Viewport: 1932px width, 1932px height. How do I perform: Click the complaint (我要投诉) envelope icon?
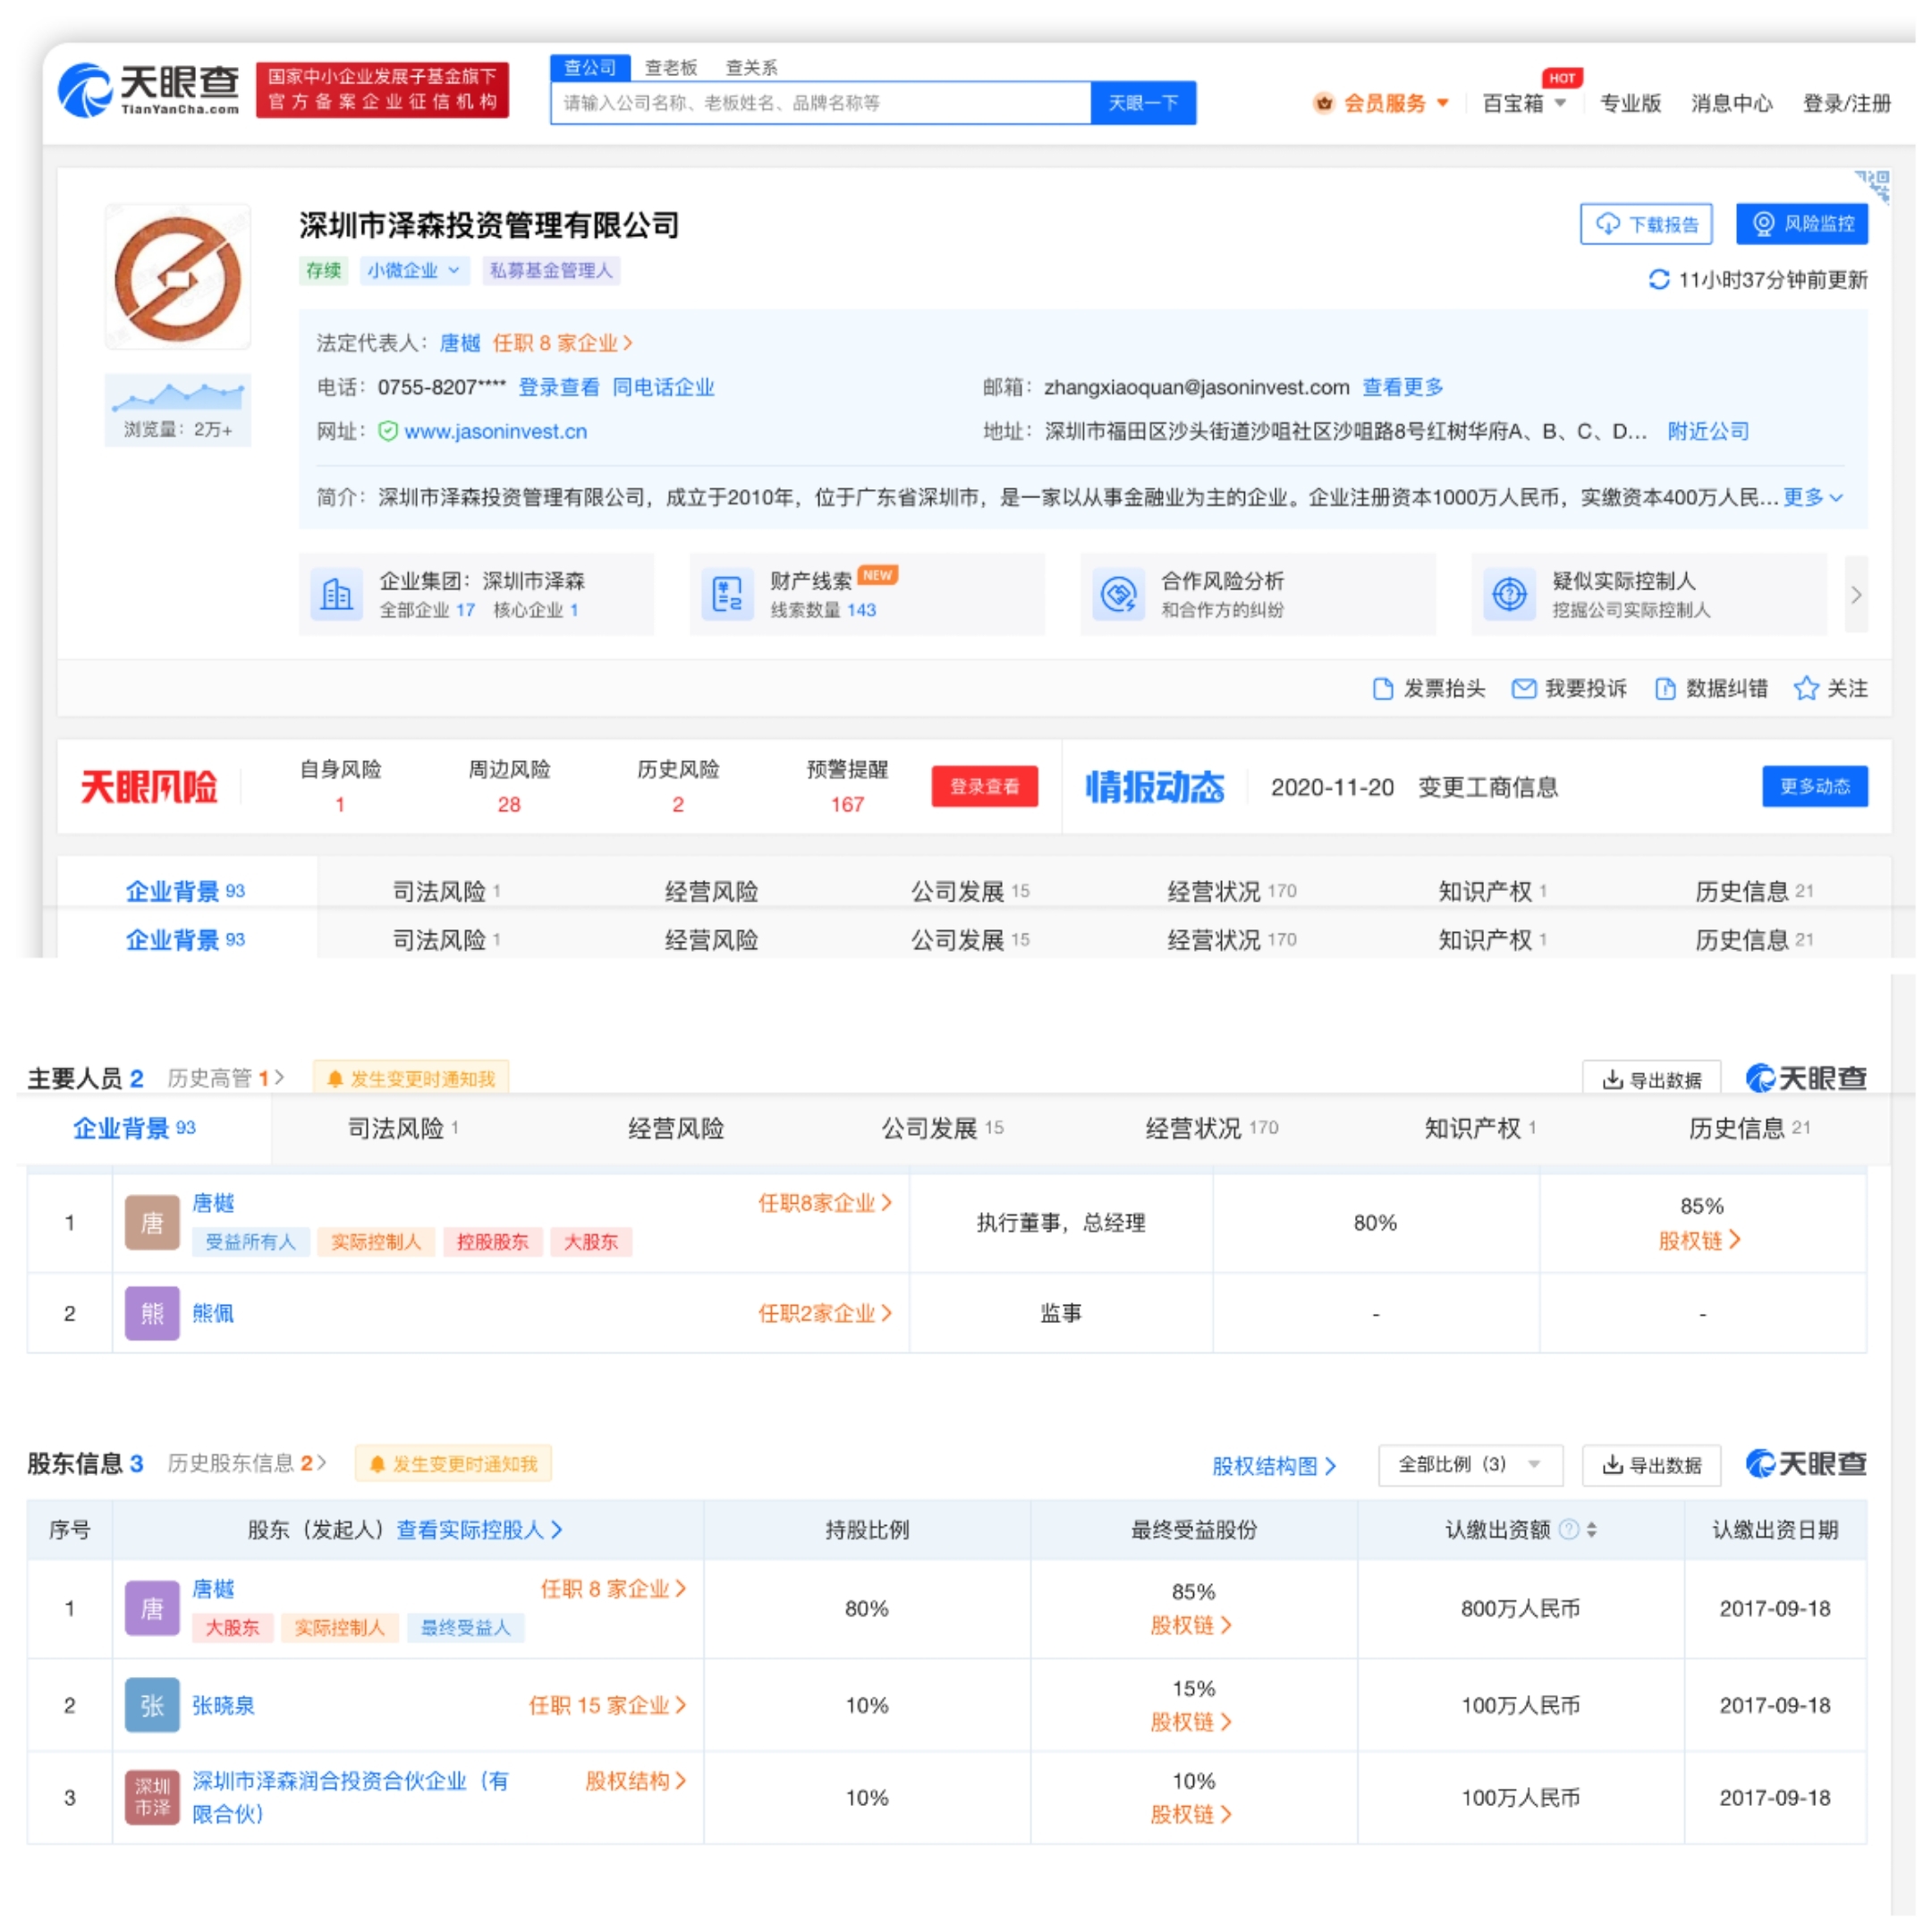pos(1524,689)
